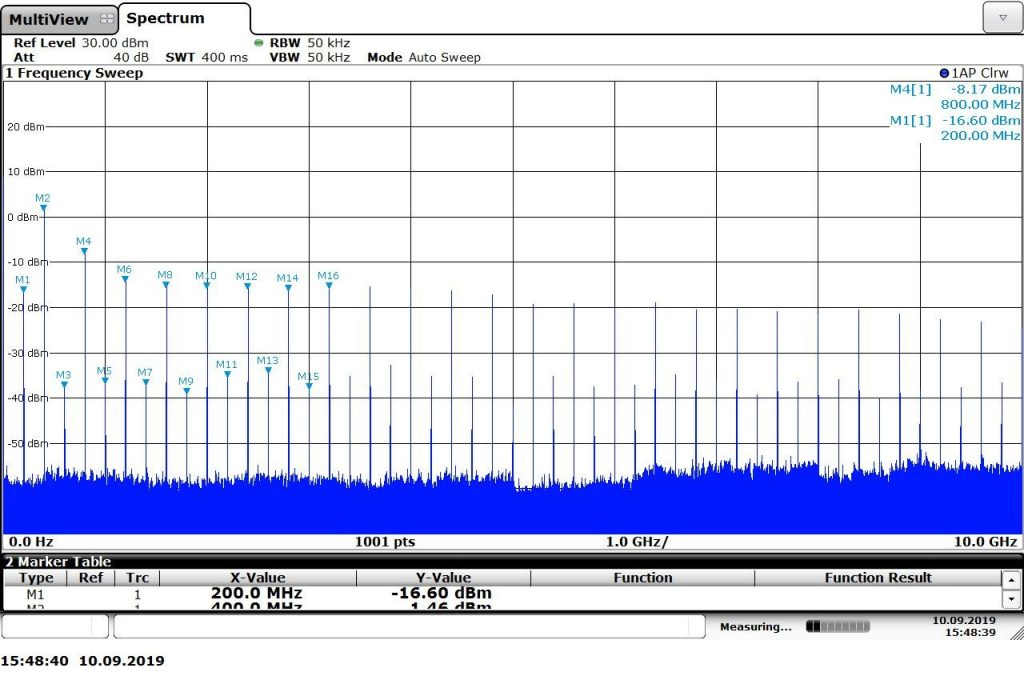Select the M1 row in Marker Table

tap(502, 594)
